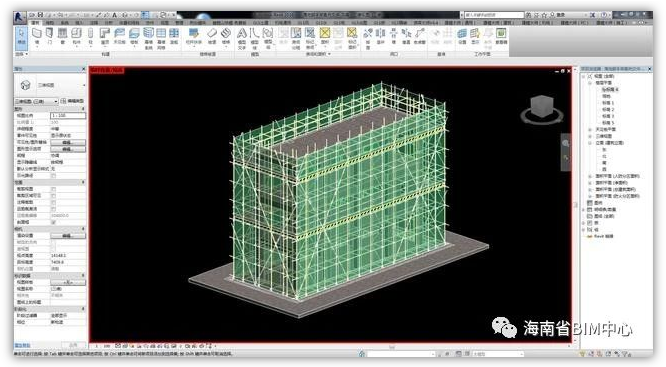Select the Tag Area tool

coord(352,38)
